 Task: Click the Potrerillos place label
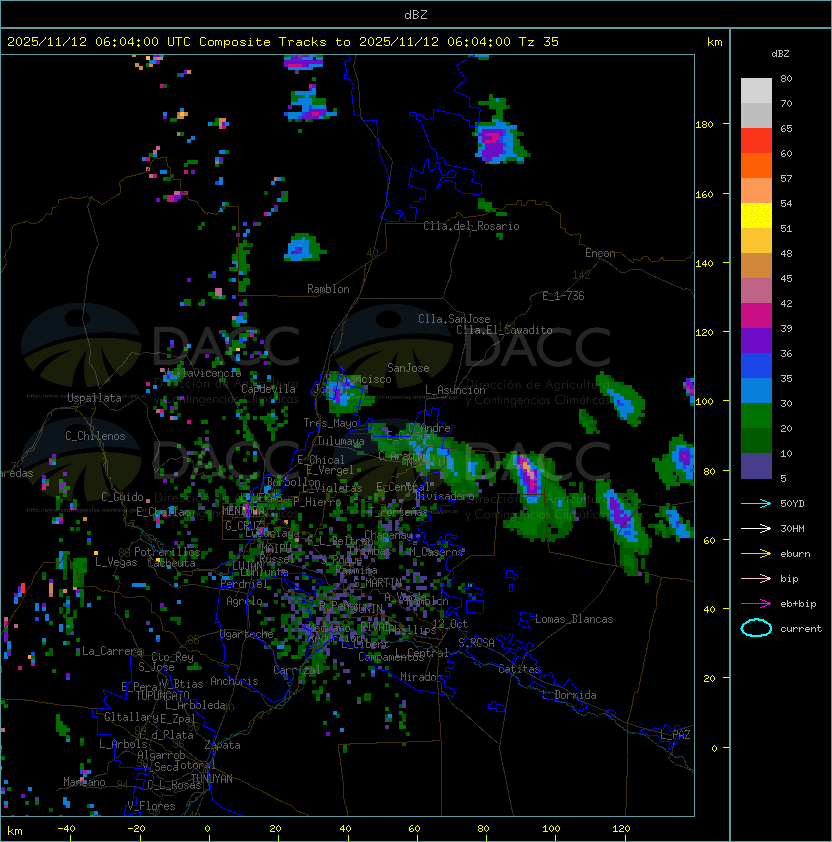[x=167, y=552]
